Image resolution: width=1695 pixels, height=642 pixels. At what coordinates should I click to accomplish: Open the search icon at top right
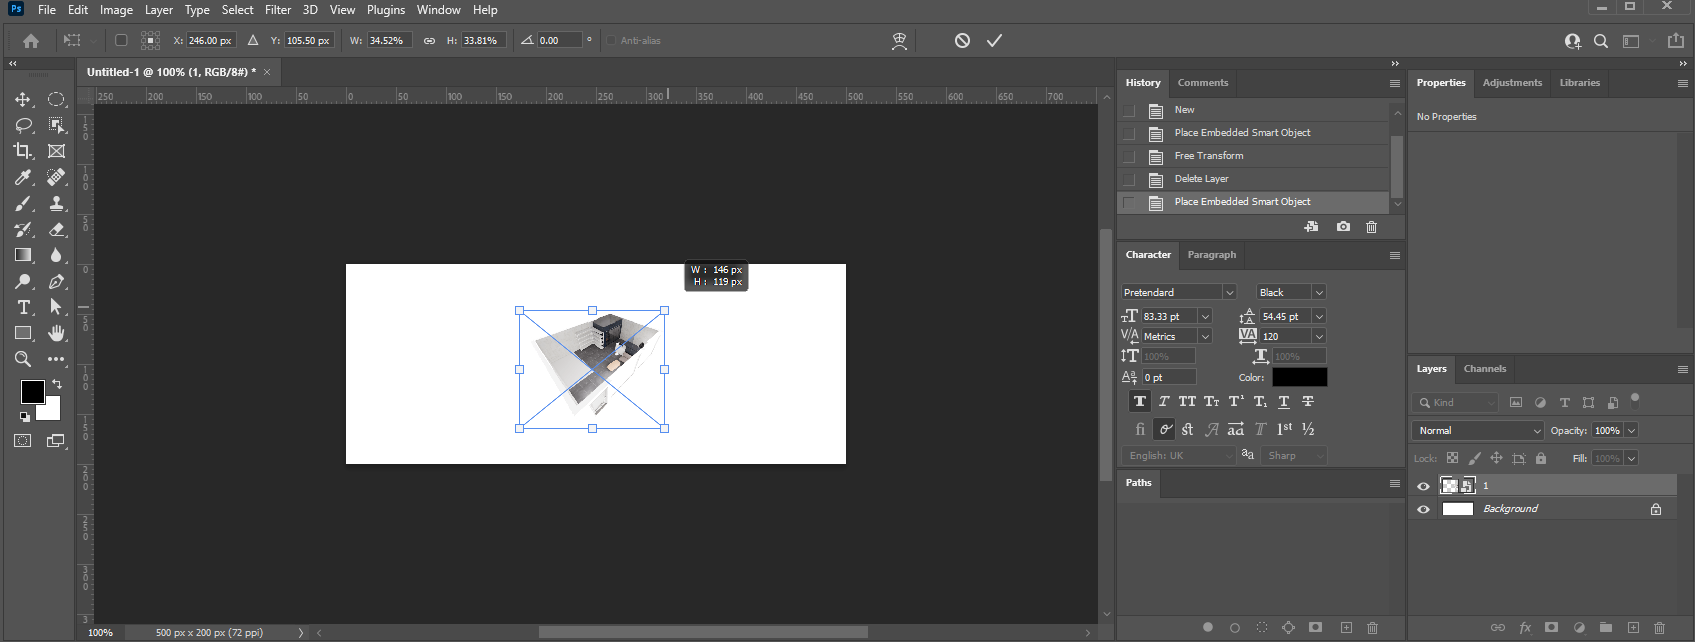click(1601, 41)
